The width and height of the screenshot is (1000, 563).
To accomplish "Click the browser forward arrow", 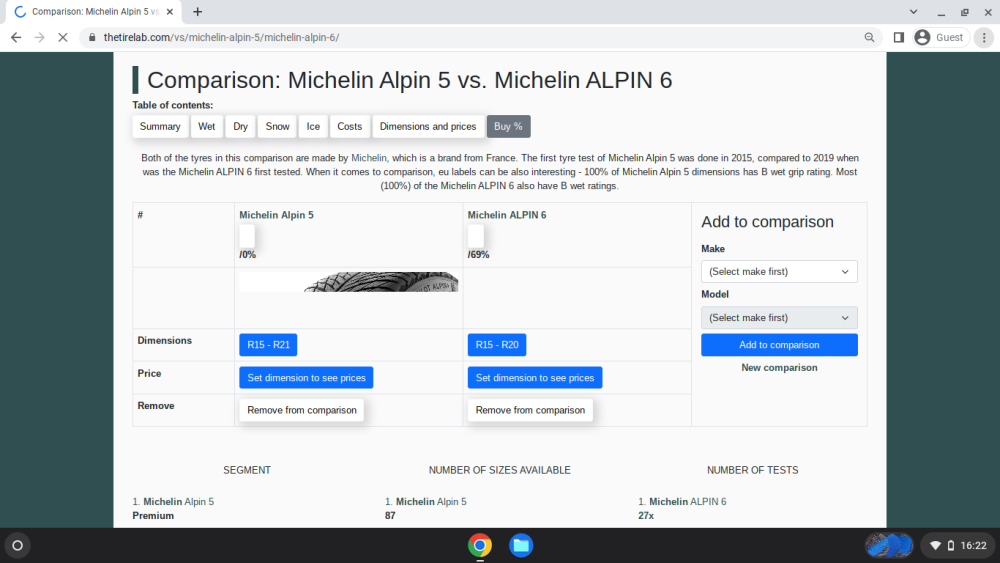I will pos(40,38).
